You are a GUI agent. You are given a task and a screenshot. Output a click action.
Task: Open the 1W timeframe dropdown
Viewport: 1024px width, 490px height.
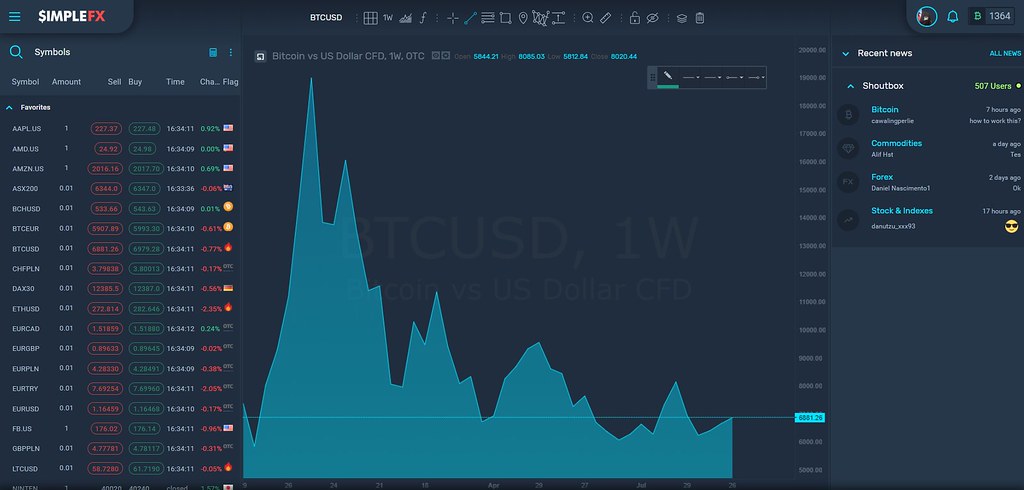click(x=388, y=18)
